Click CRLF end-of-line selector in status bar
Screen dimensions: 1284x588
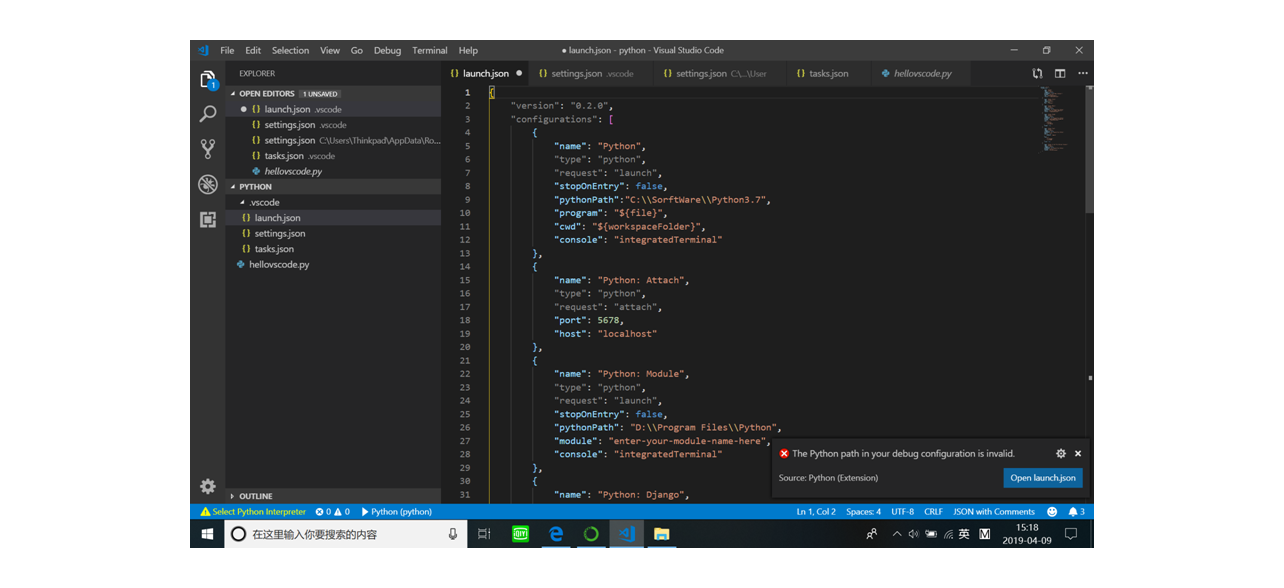933,511
